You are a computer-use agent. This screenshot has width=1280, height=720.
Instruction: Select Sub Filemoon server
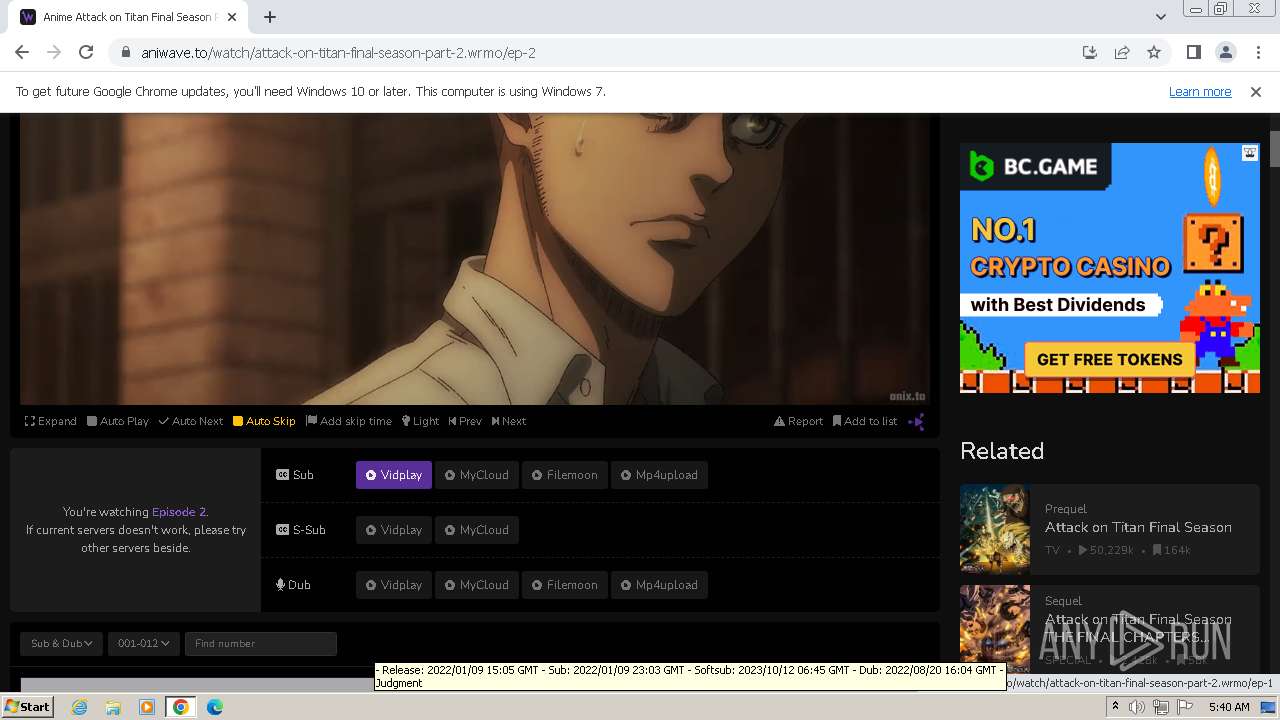click(x=565, y=475)
